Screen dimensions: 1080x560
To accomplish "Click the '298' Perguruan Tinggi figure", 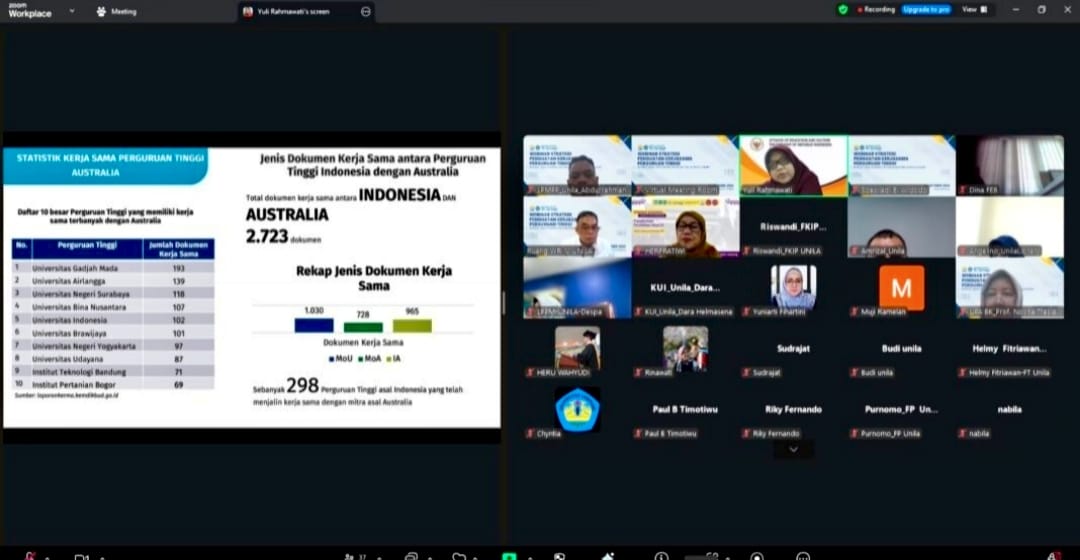I will (x=302, y=385).
